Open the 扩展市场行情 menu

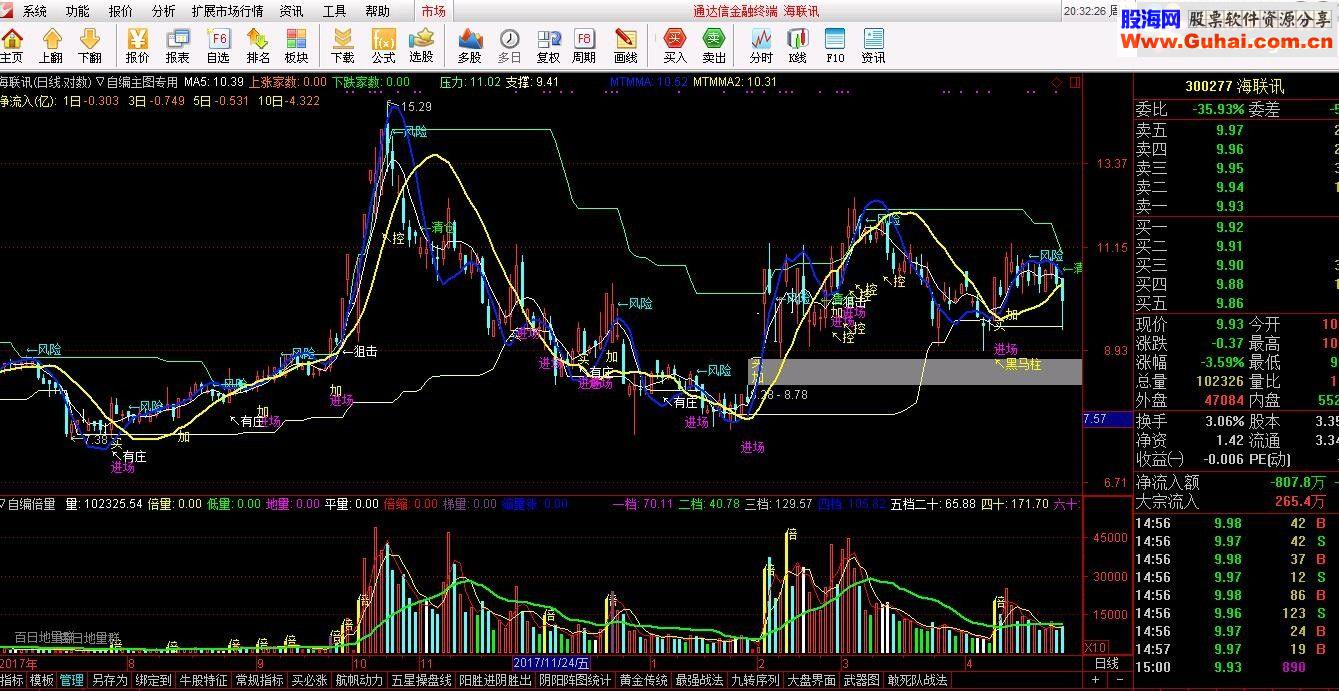click(x=227, y=11)
